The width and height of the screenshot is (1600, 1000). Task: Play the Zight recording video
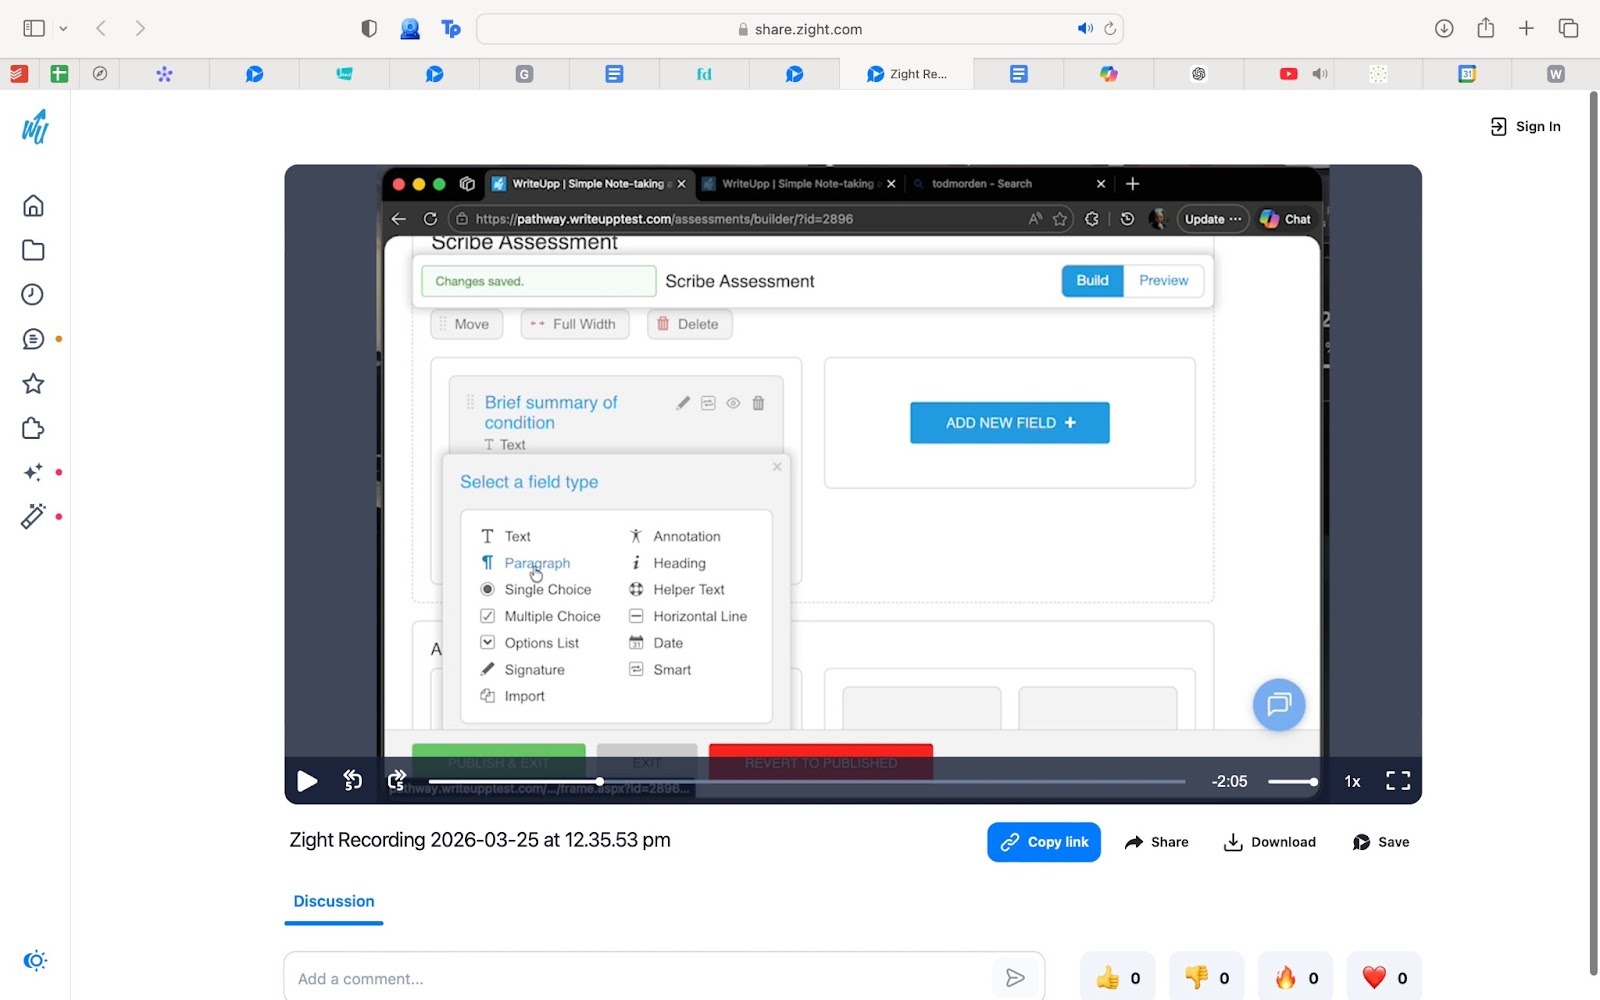coord(307,781)
